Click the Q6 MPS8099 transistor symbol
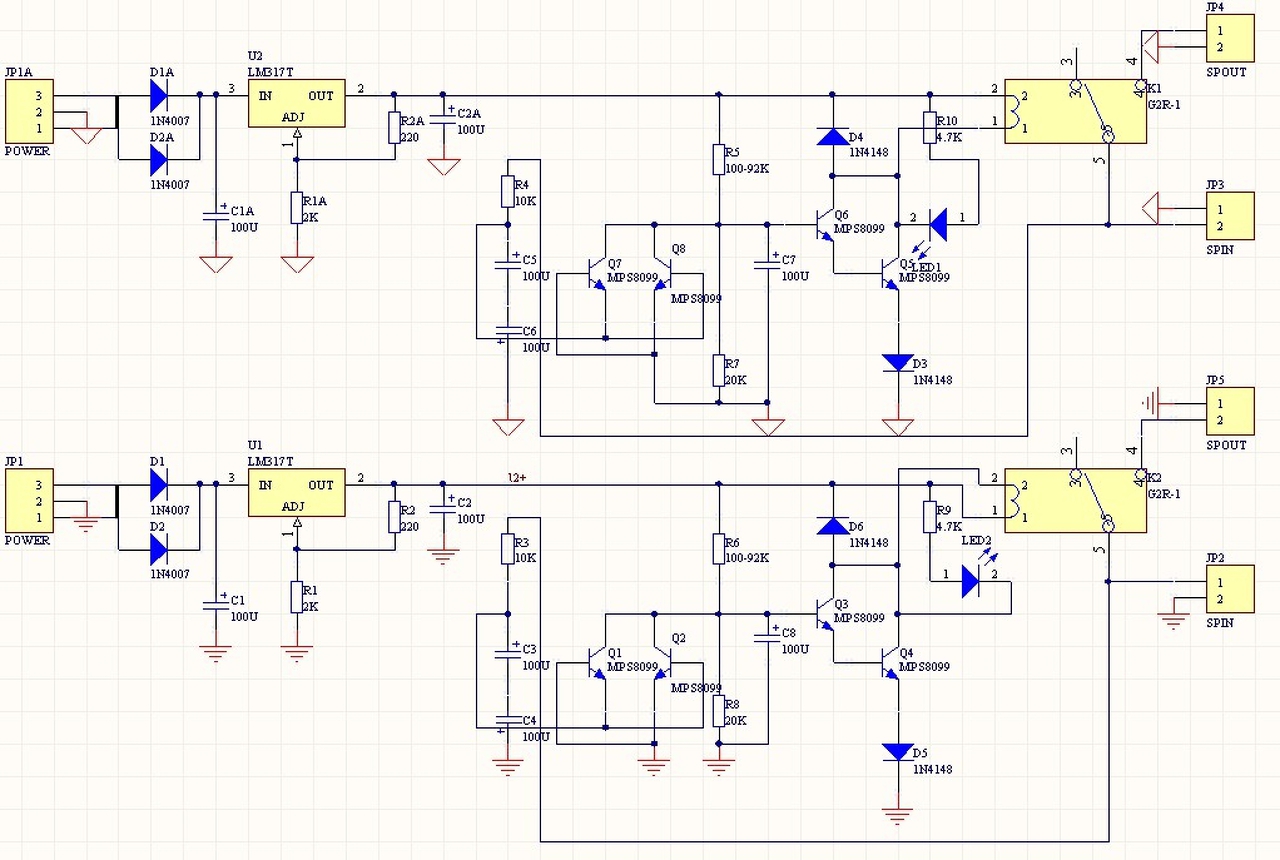This screenshot has height=860, width=1280. click(822, 225)
